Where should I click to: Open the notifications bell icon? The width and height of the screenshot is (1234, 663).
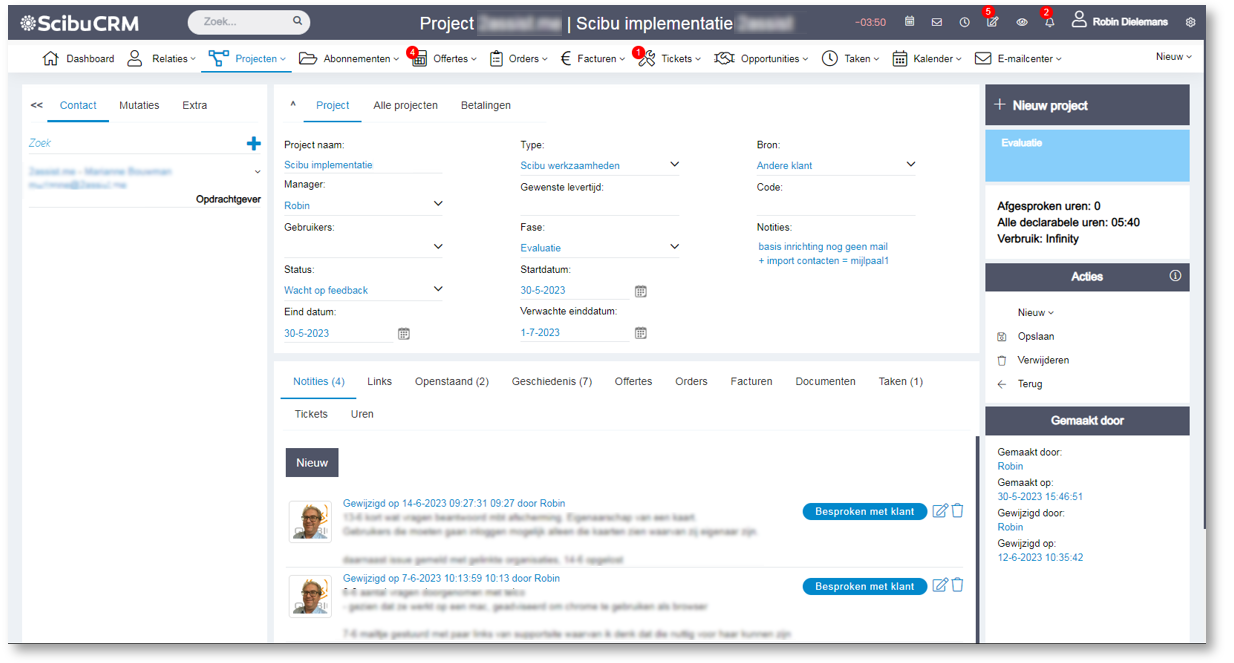click(x=1049, y=21)
